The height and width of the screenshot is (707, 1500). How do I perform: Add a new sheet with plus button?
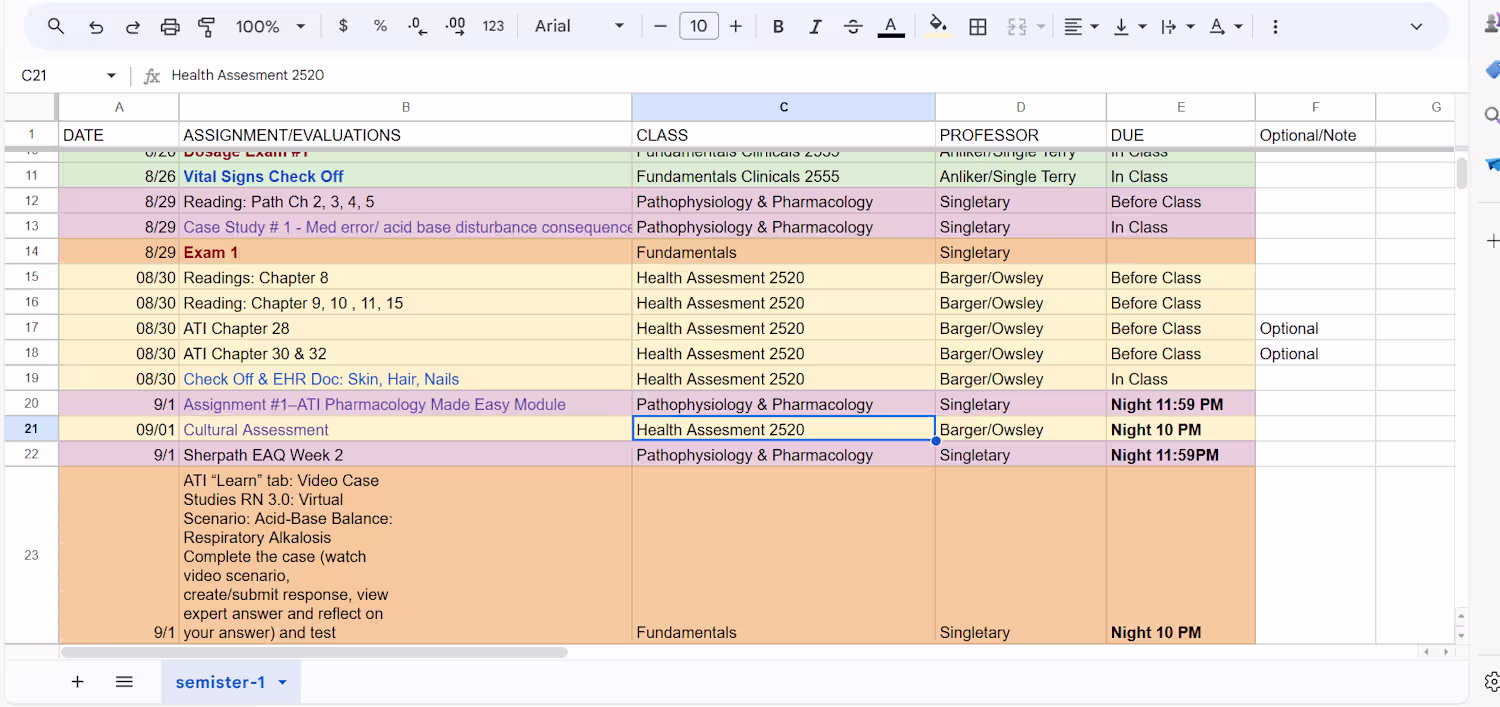click(x=77, y=682)
